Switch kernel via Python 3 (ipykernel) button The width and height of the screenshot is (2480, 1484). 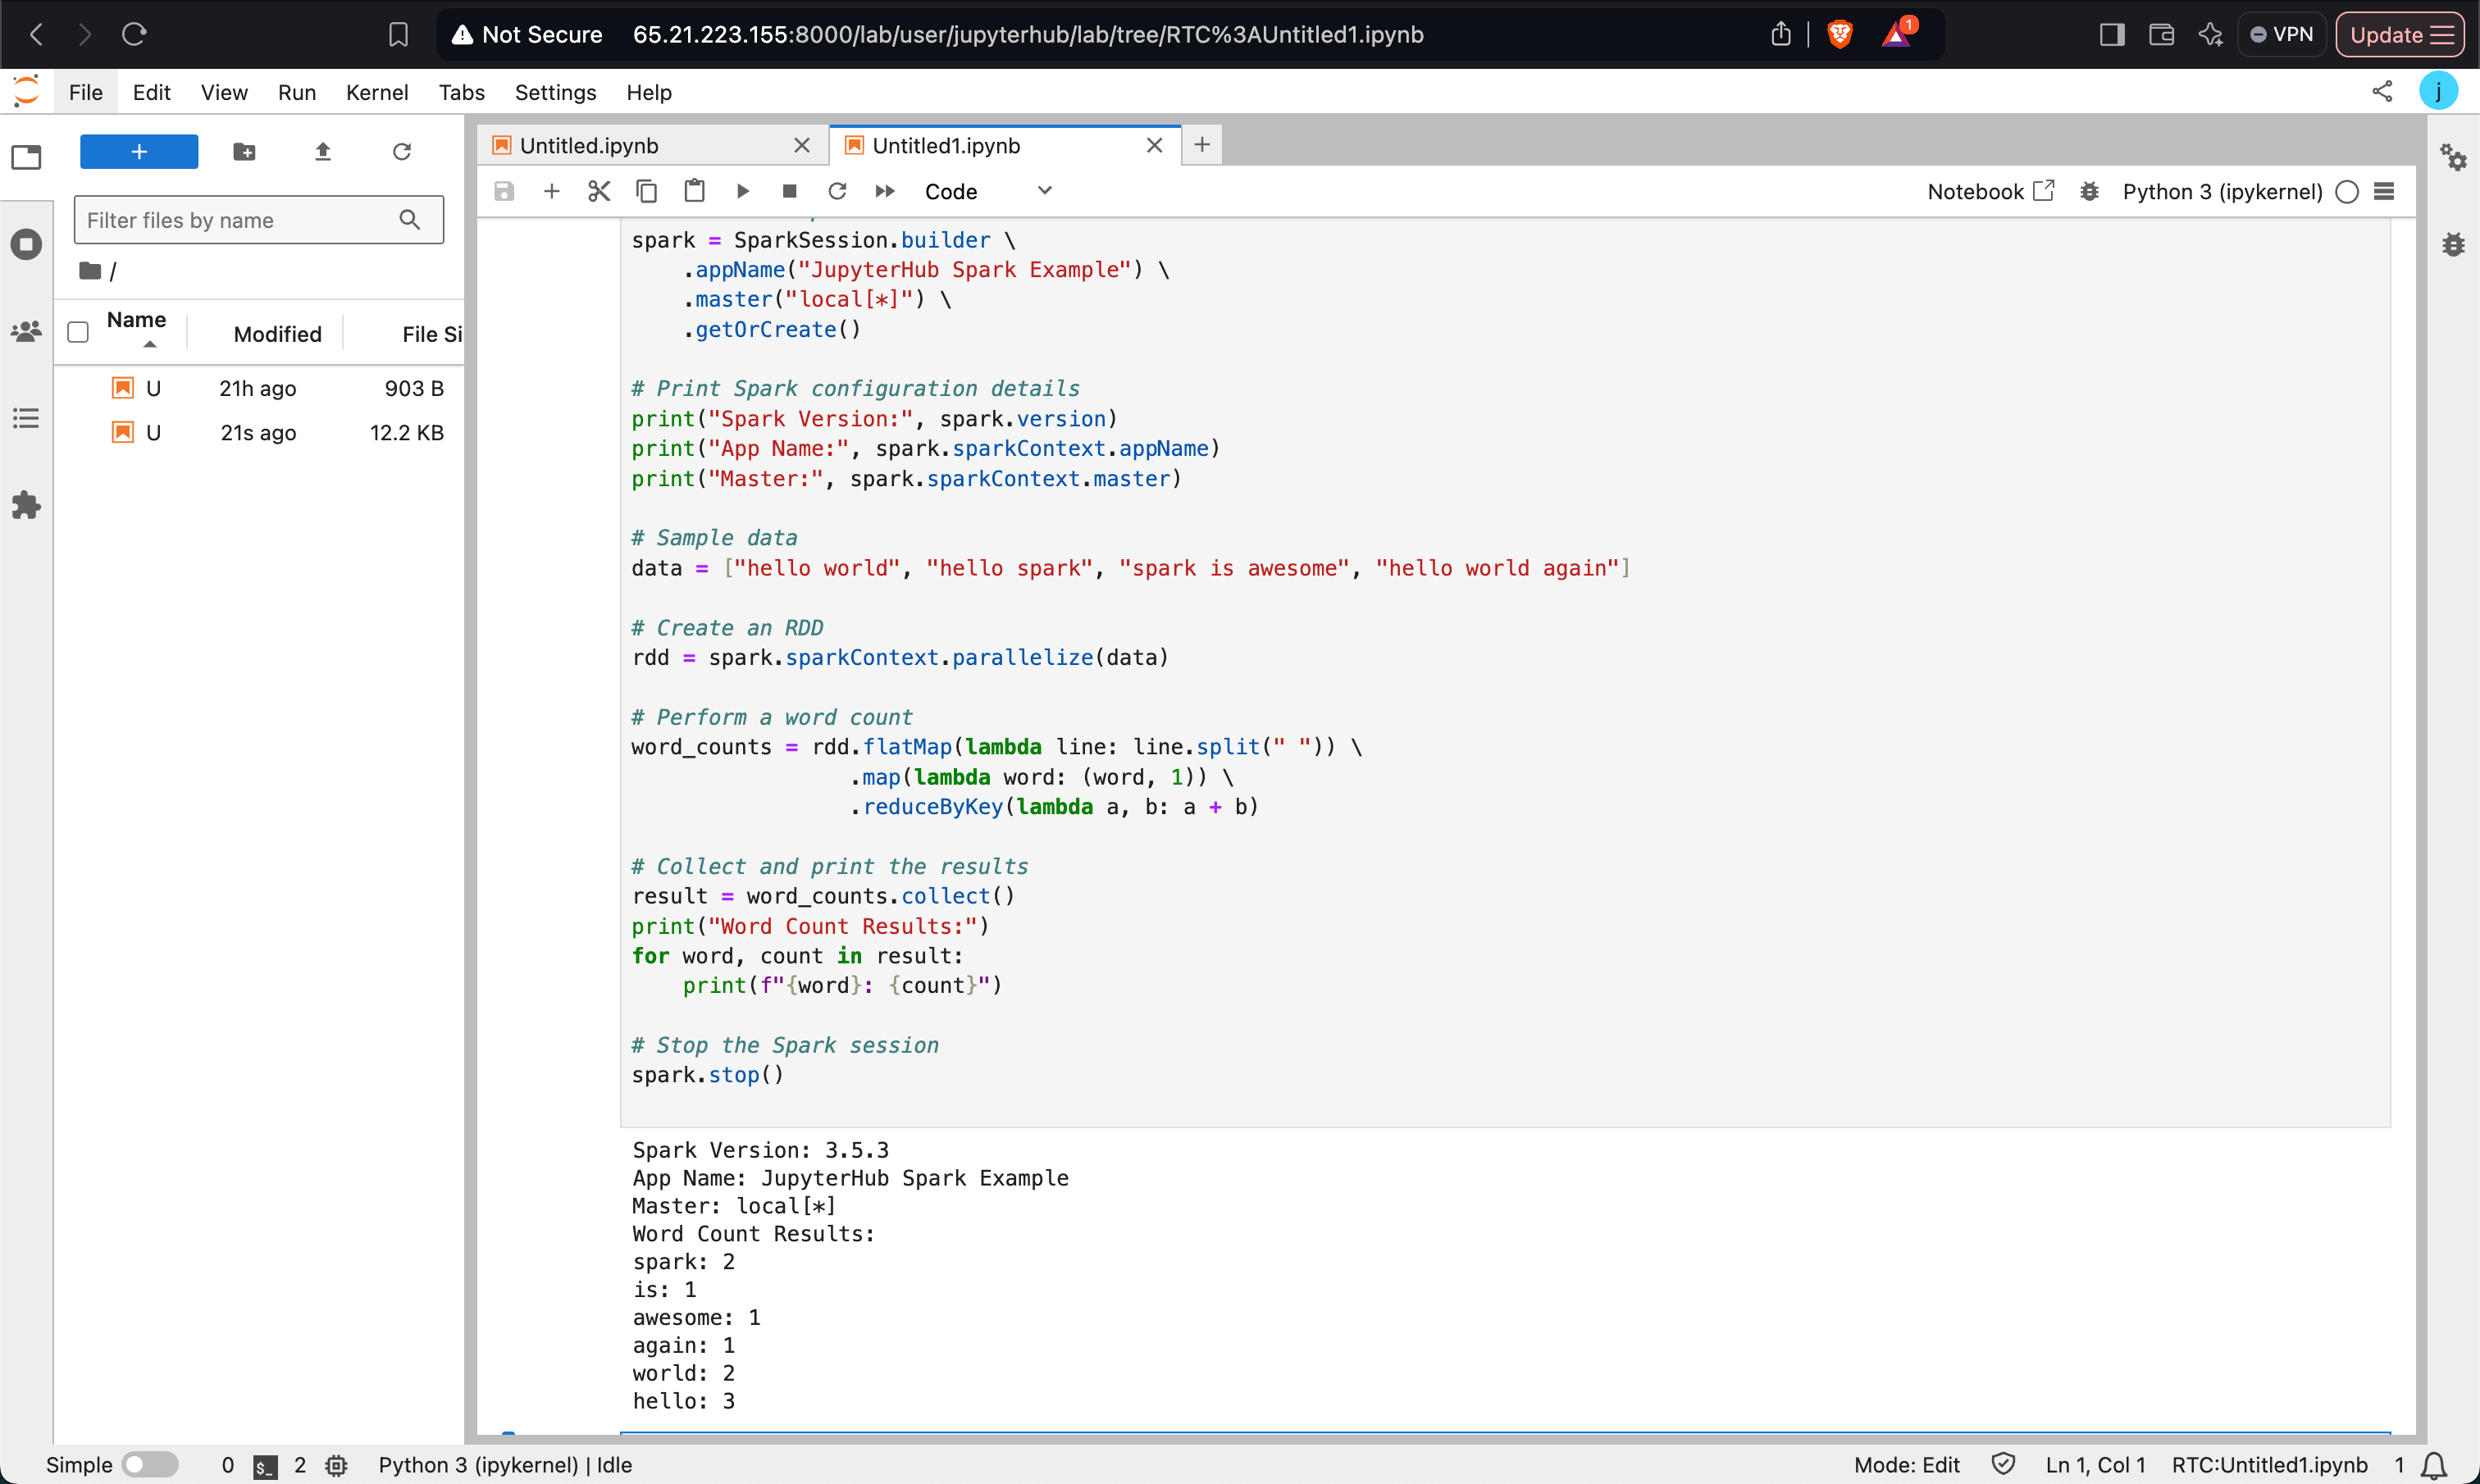pyautogui.click(x=2222, y=192)
